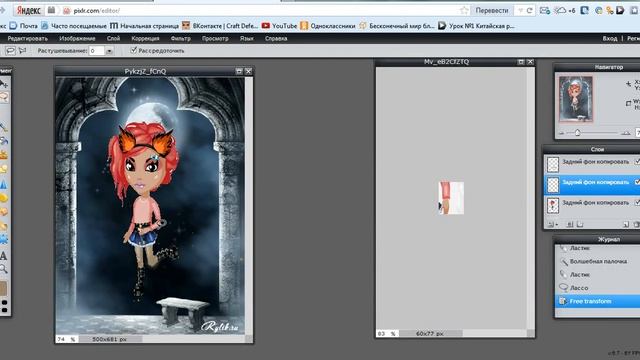The image size is (640, 360).
Task: Open the Слой menu
Action: (x=113, y=39)
